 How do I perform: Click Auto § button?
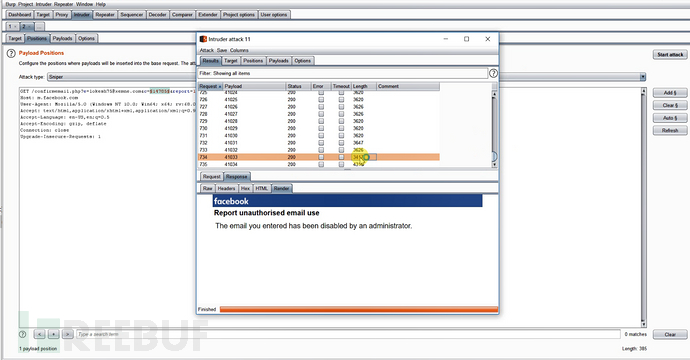pos(670,118)
